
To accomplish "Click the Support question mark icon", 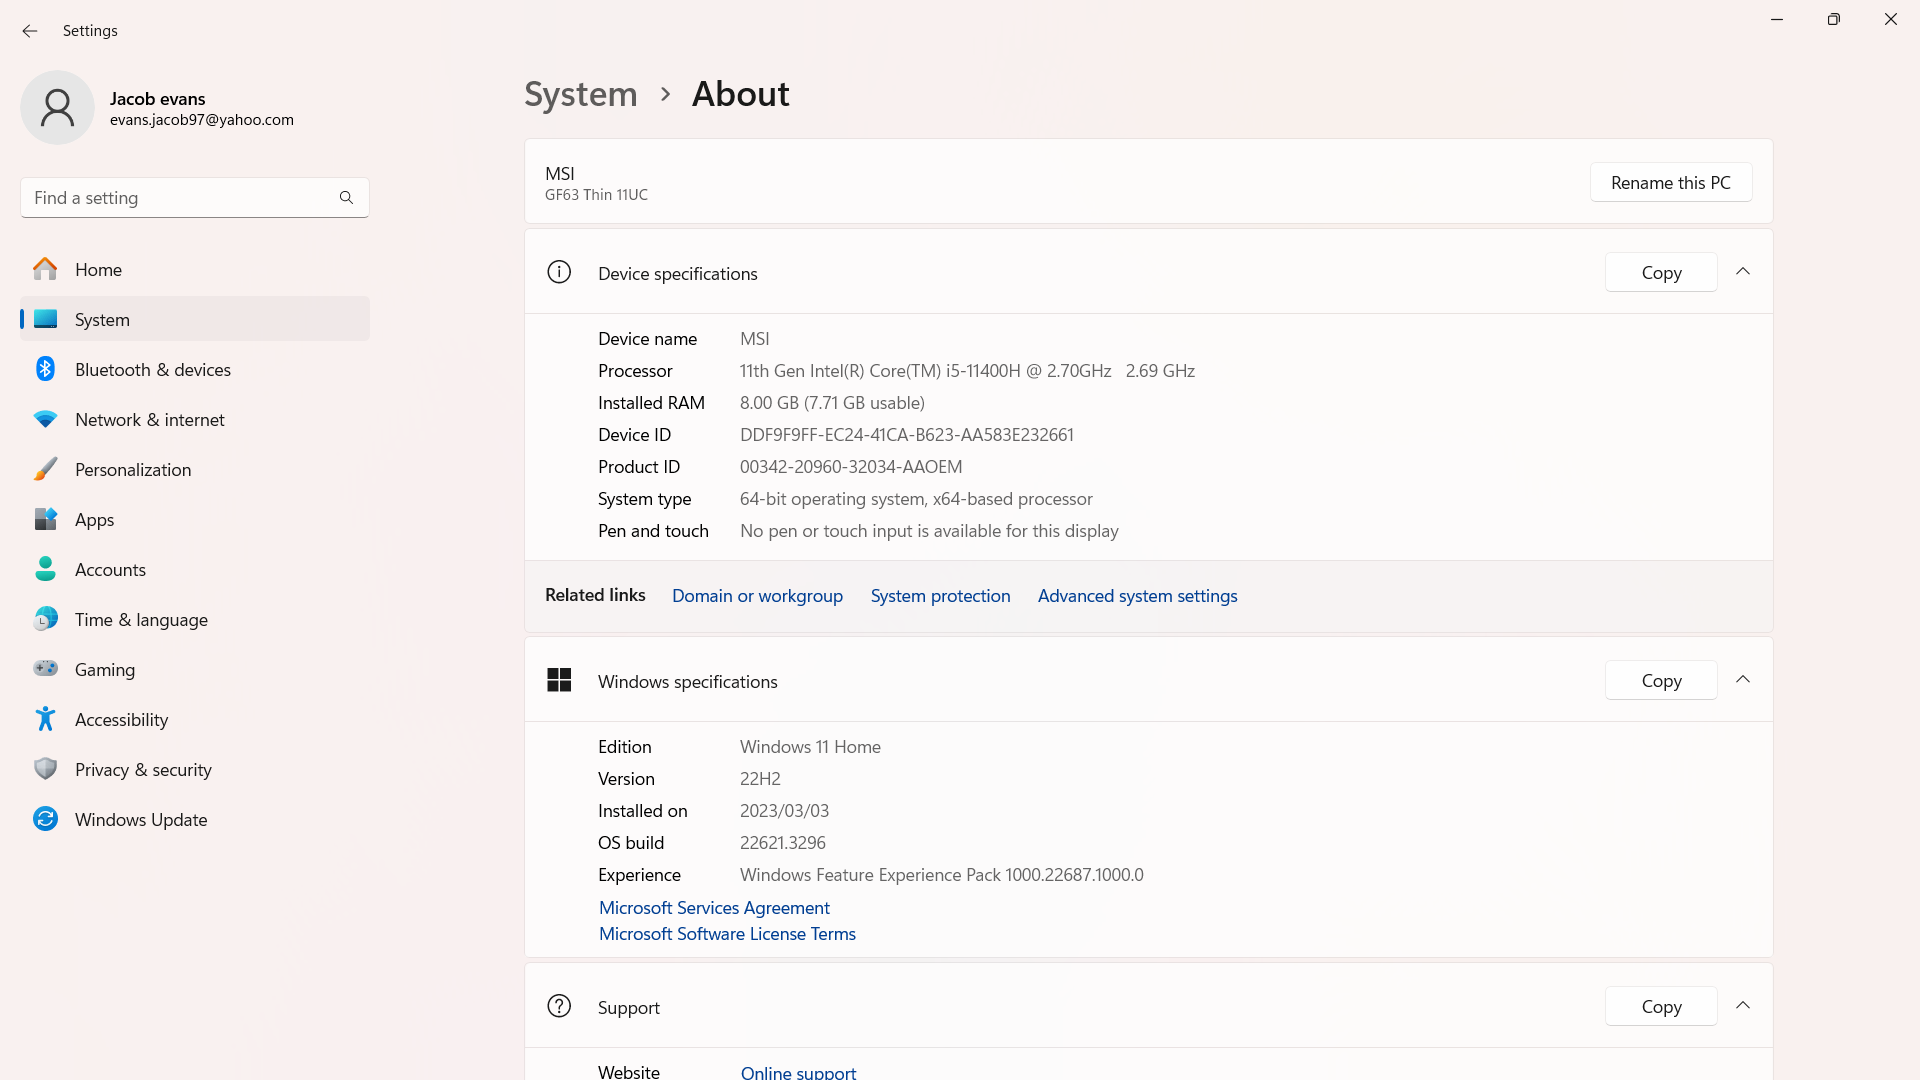I will 559,1006.
